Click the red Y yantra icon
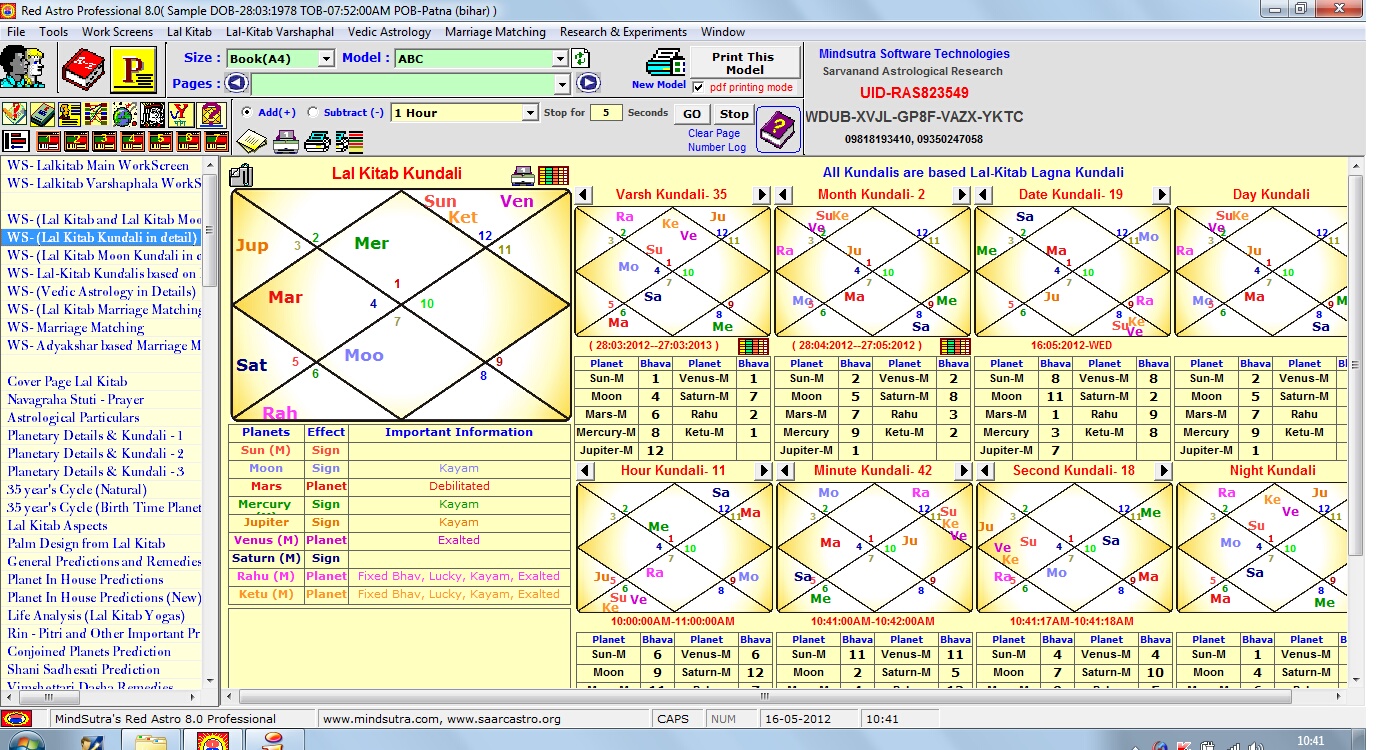This screenshot has height=750, width=1400. pos(180,114)
